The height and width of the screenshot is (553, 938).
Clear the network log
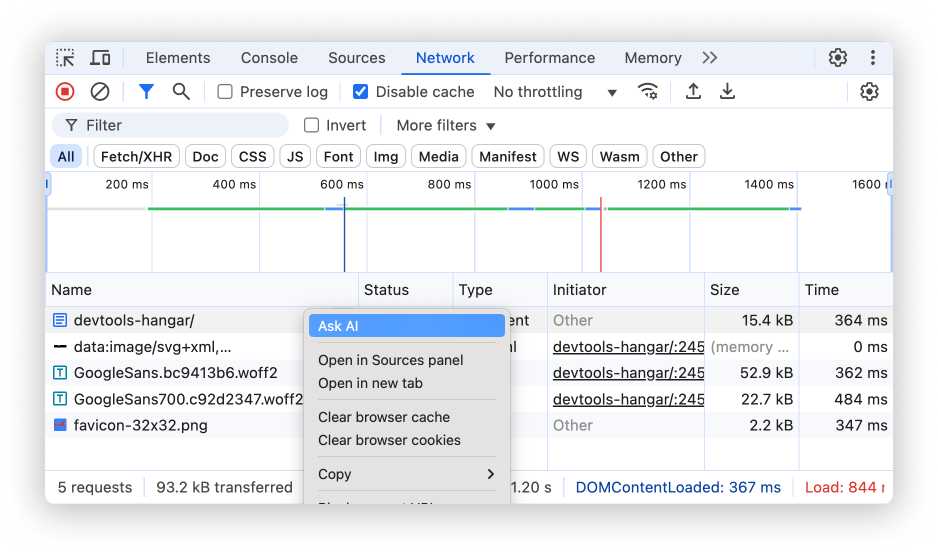click(x=100, y=92)
